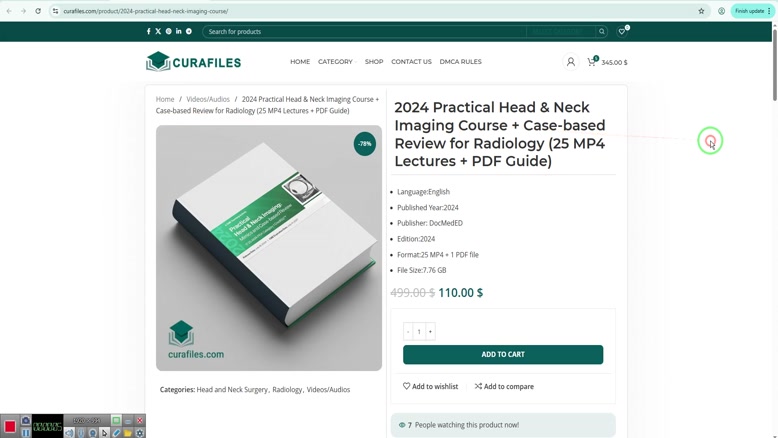Open the user account icon
The image size is (778, 438).
(x=571, y=62)
